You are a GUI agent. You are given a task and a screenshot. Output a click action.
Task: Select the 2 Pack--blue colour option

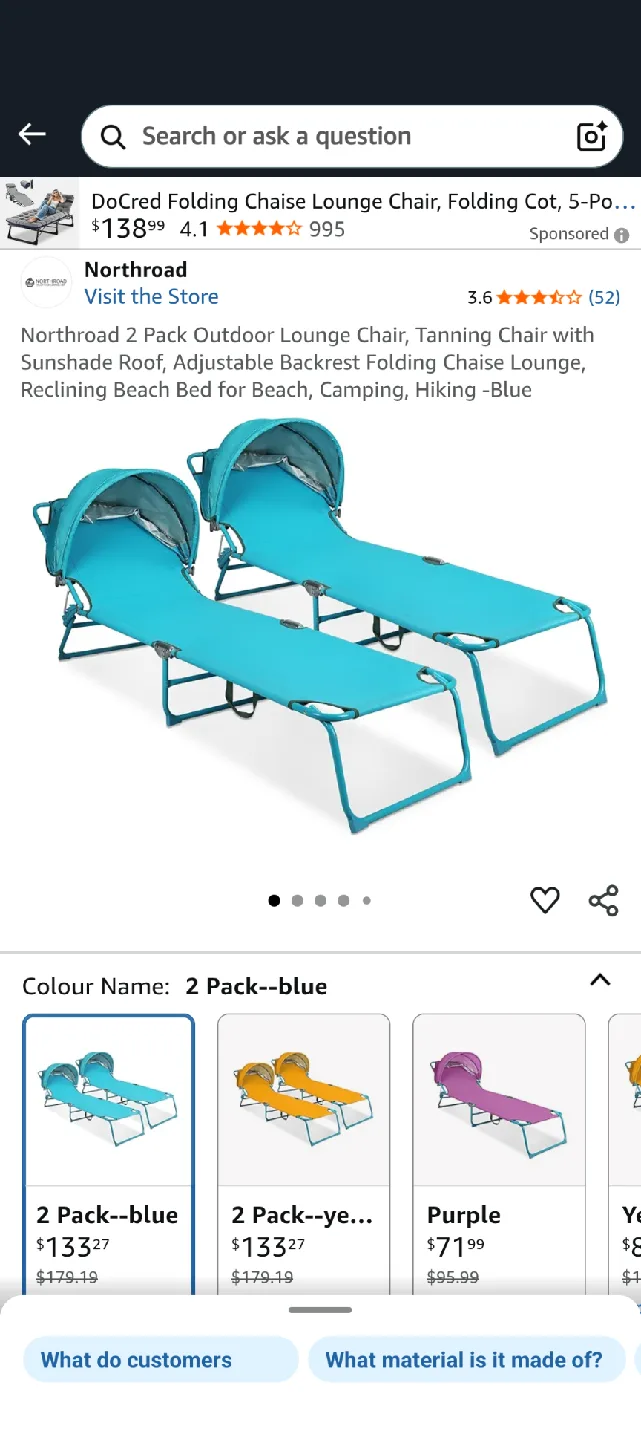(108, 1150)
